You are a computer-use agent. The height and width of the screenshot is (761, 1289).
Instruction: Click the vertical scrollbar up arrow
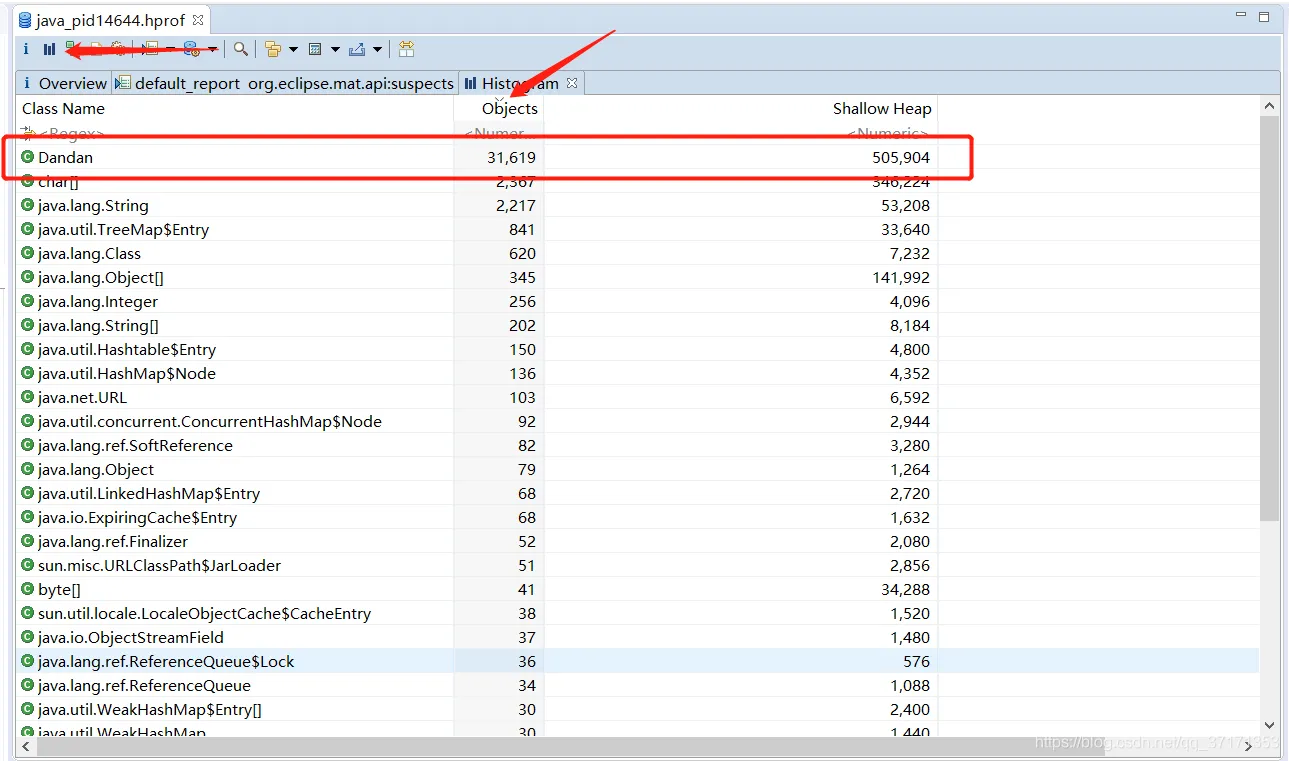(1269, 106)
